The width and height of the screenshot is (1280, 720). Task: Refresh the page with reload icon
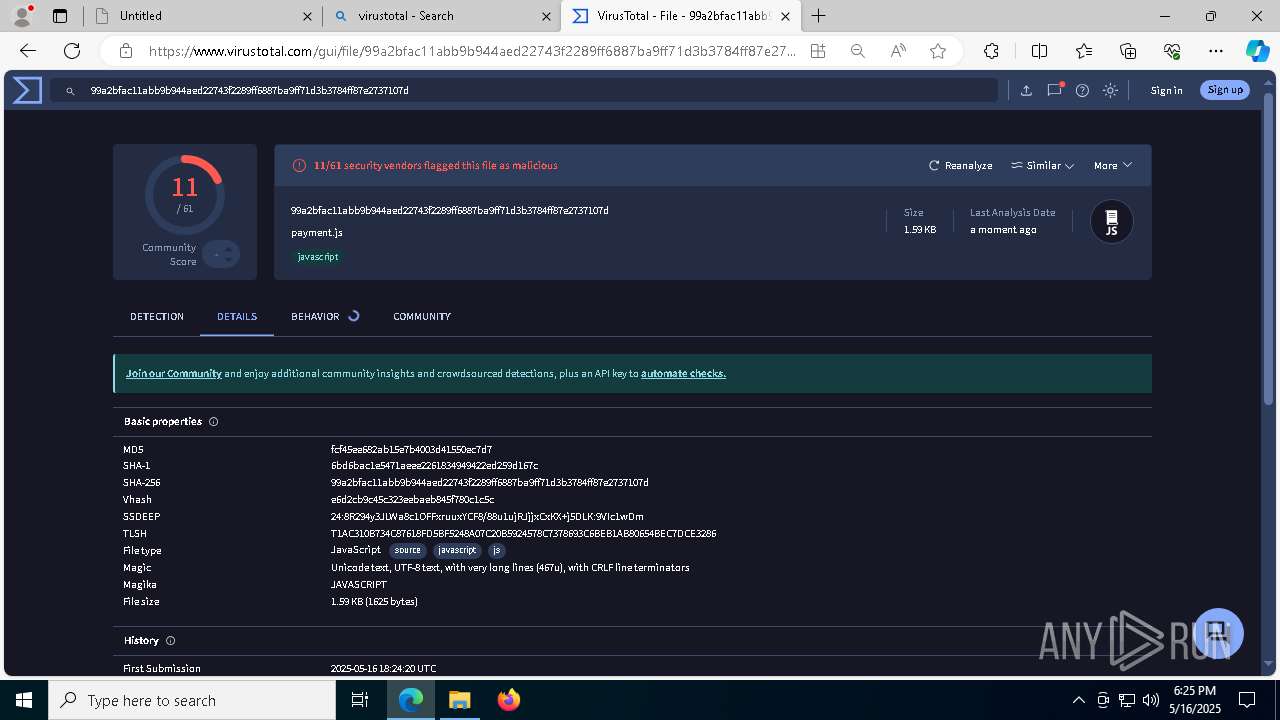point(72,51)
